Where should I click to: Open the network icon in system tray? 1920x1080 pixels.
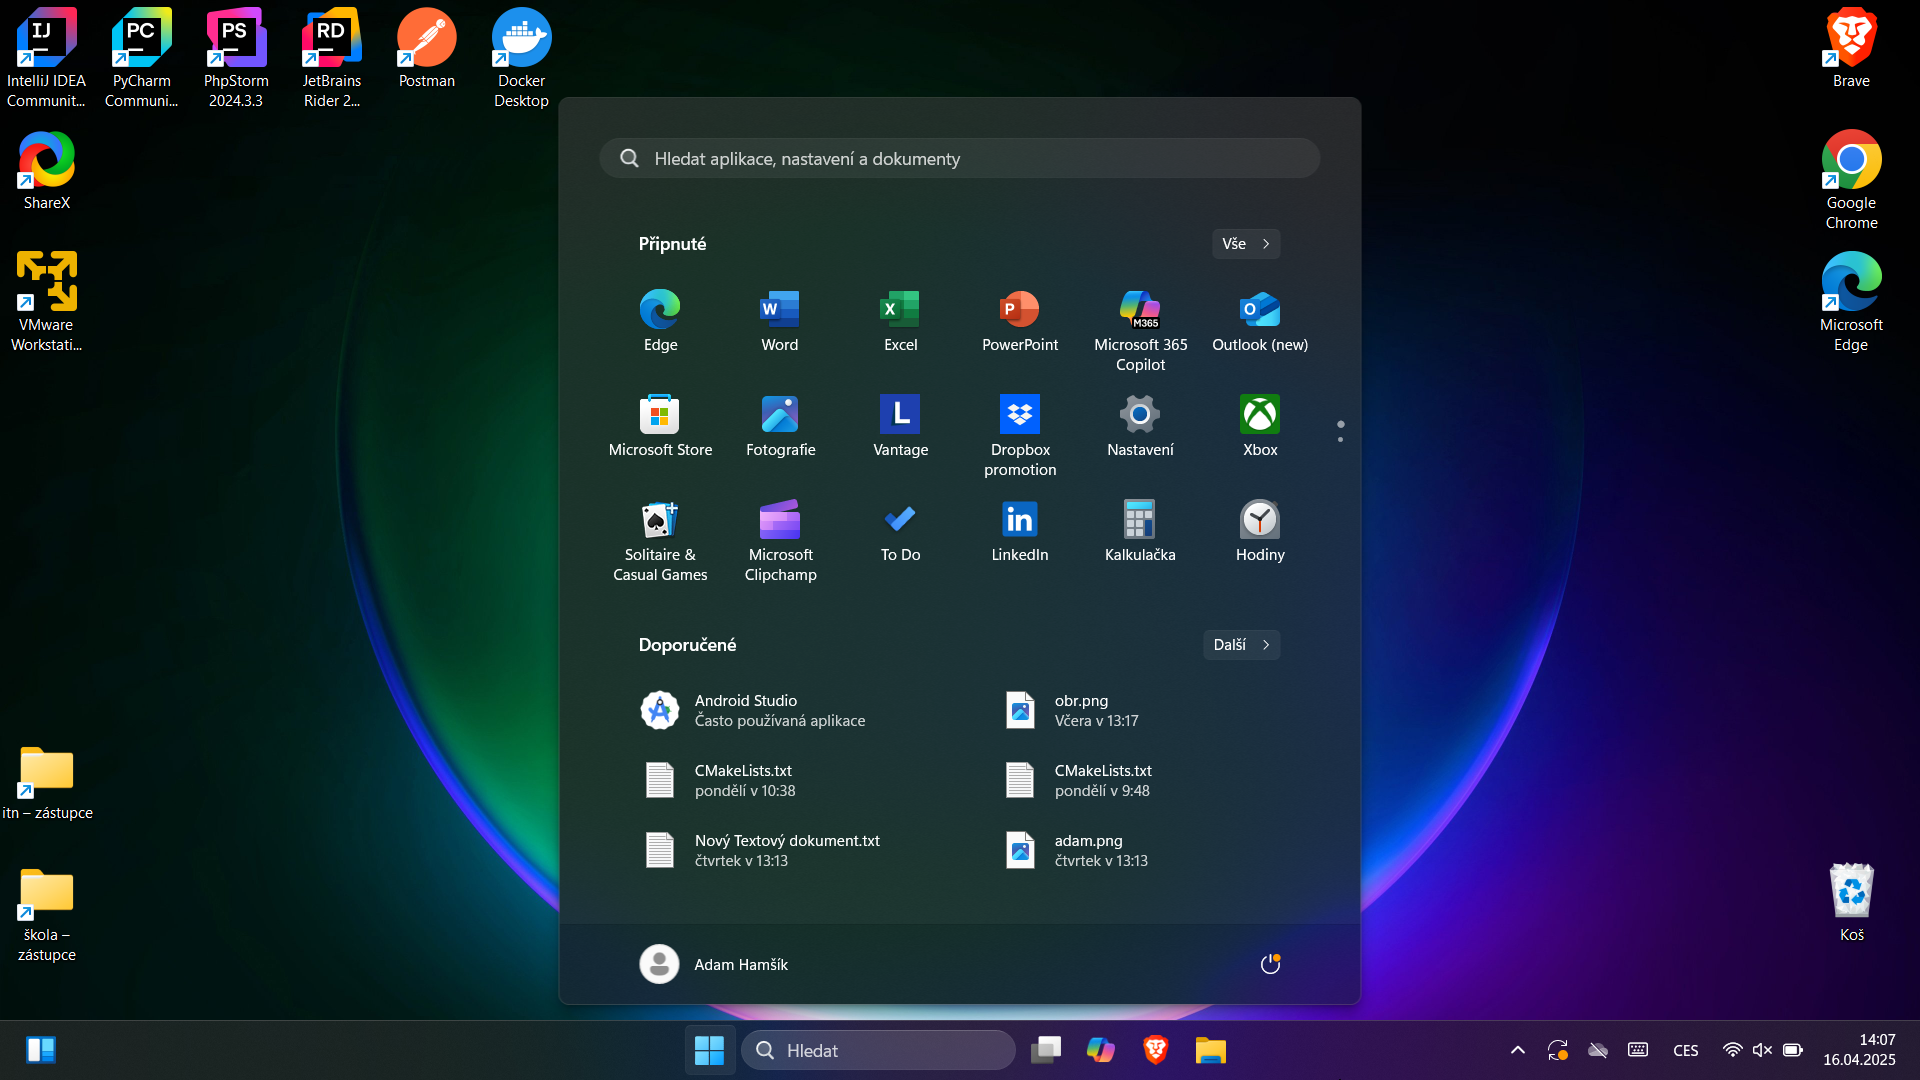(1733, 1050)
